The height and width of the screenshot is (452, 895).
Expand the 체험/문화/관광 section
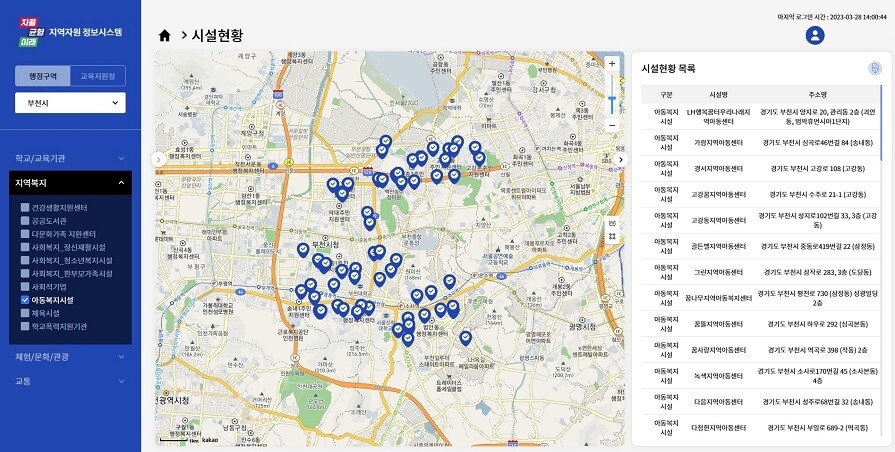tap(70, 356)
